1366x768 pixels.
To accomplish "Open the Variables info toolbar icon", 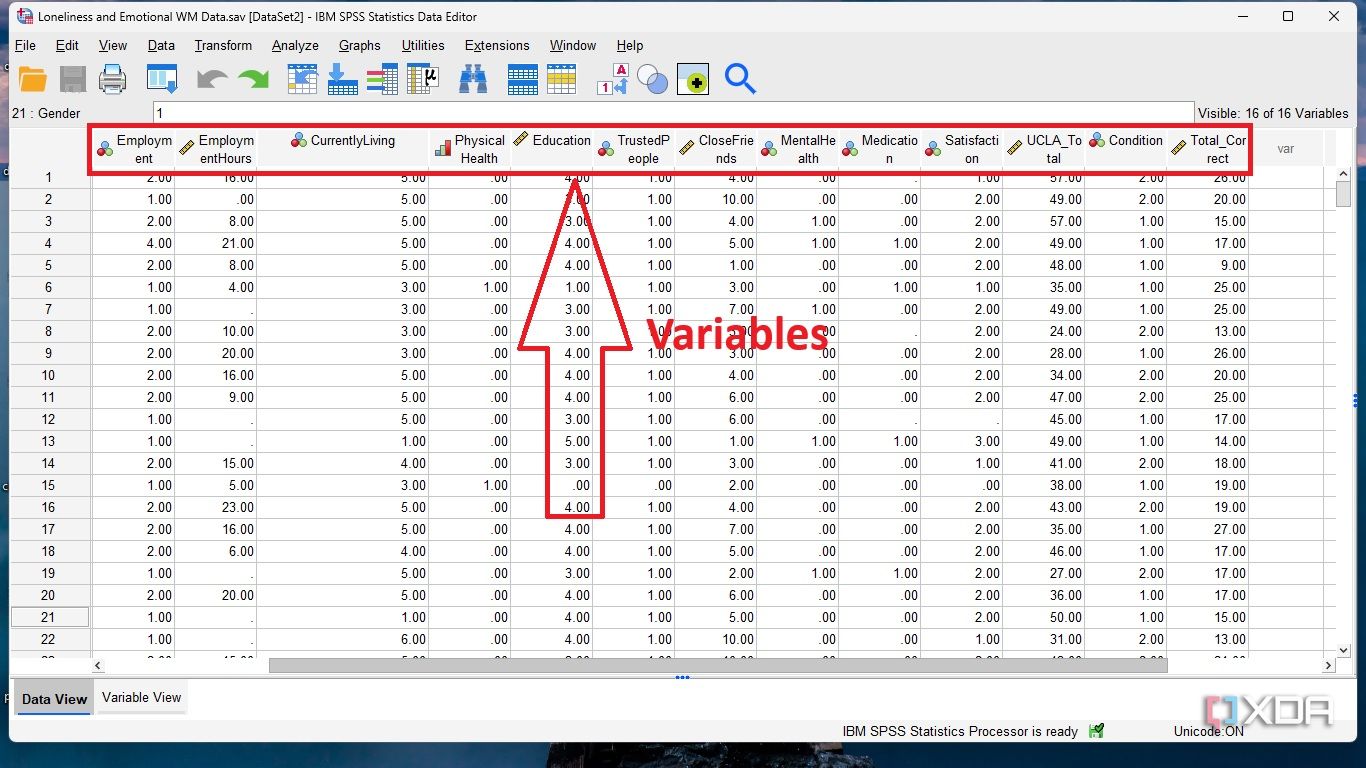I will tap(382, 79).
